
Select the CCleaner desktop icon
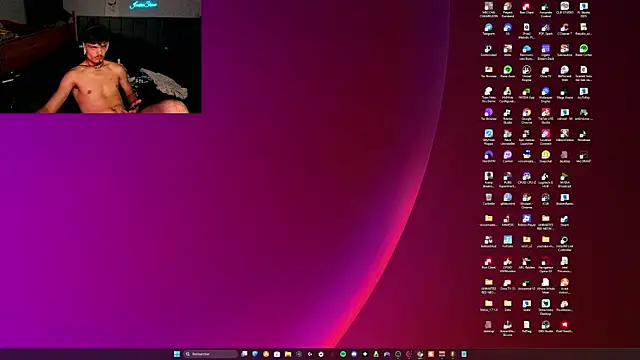point(564,29)
